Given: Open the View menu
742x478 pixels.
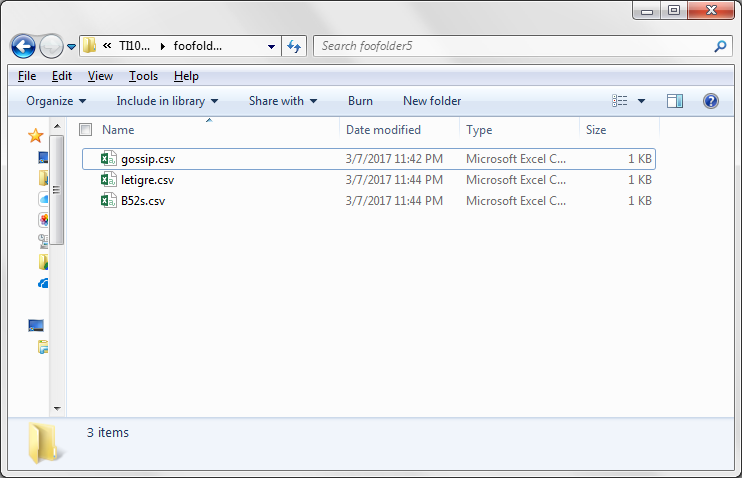Looking at the screenshot, I should (100, 76).
